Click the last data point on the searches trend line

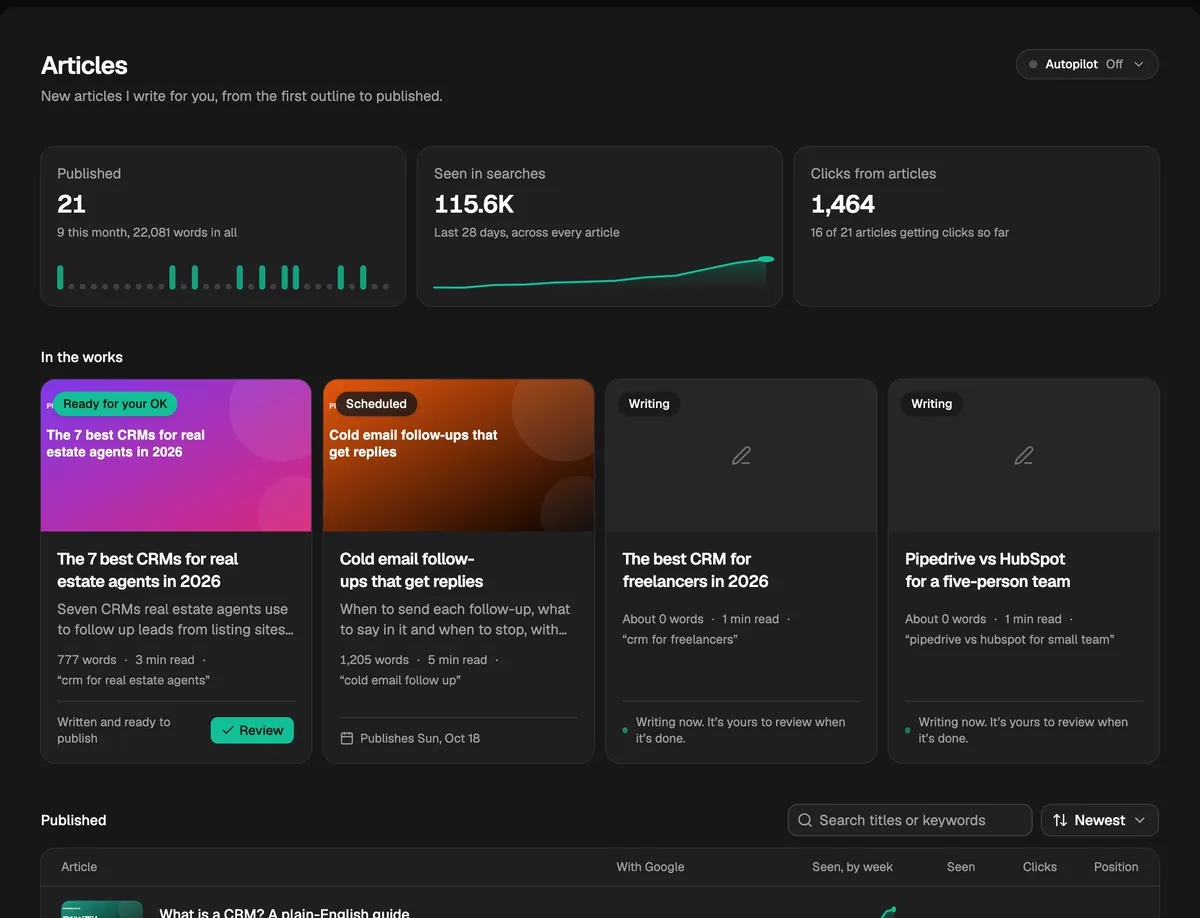click(x=766, y=259)
